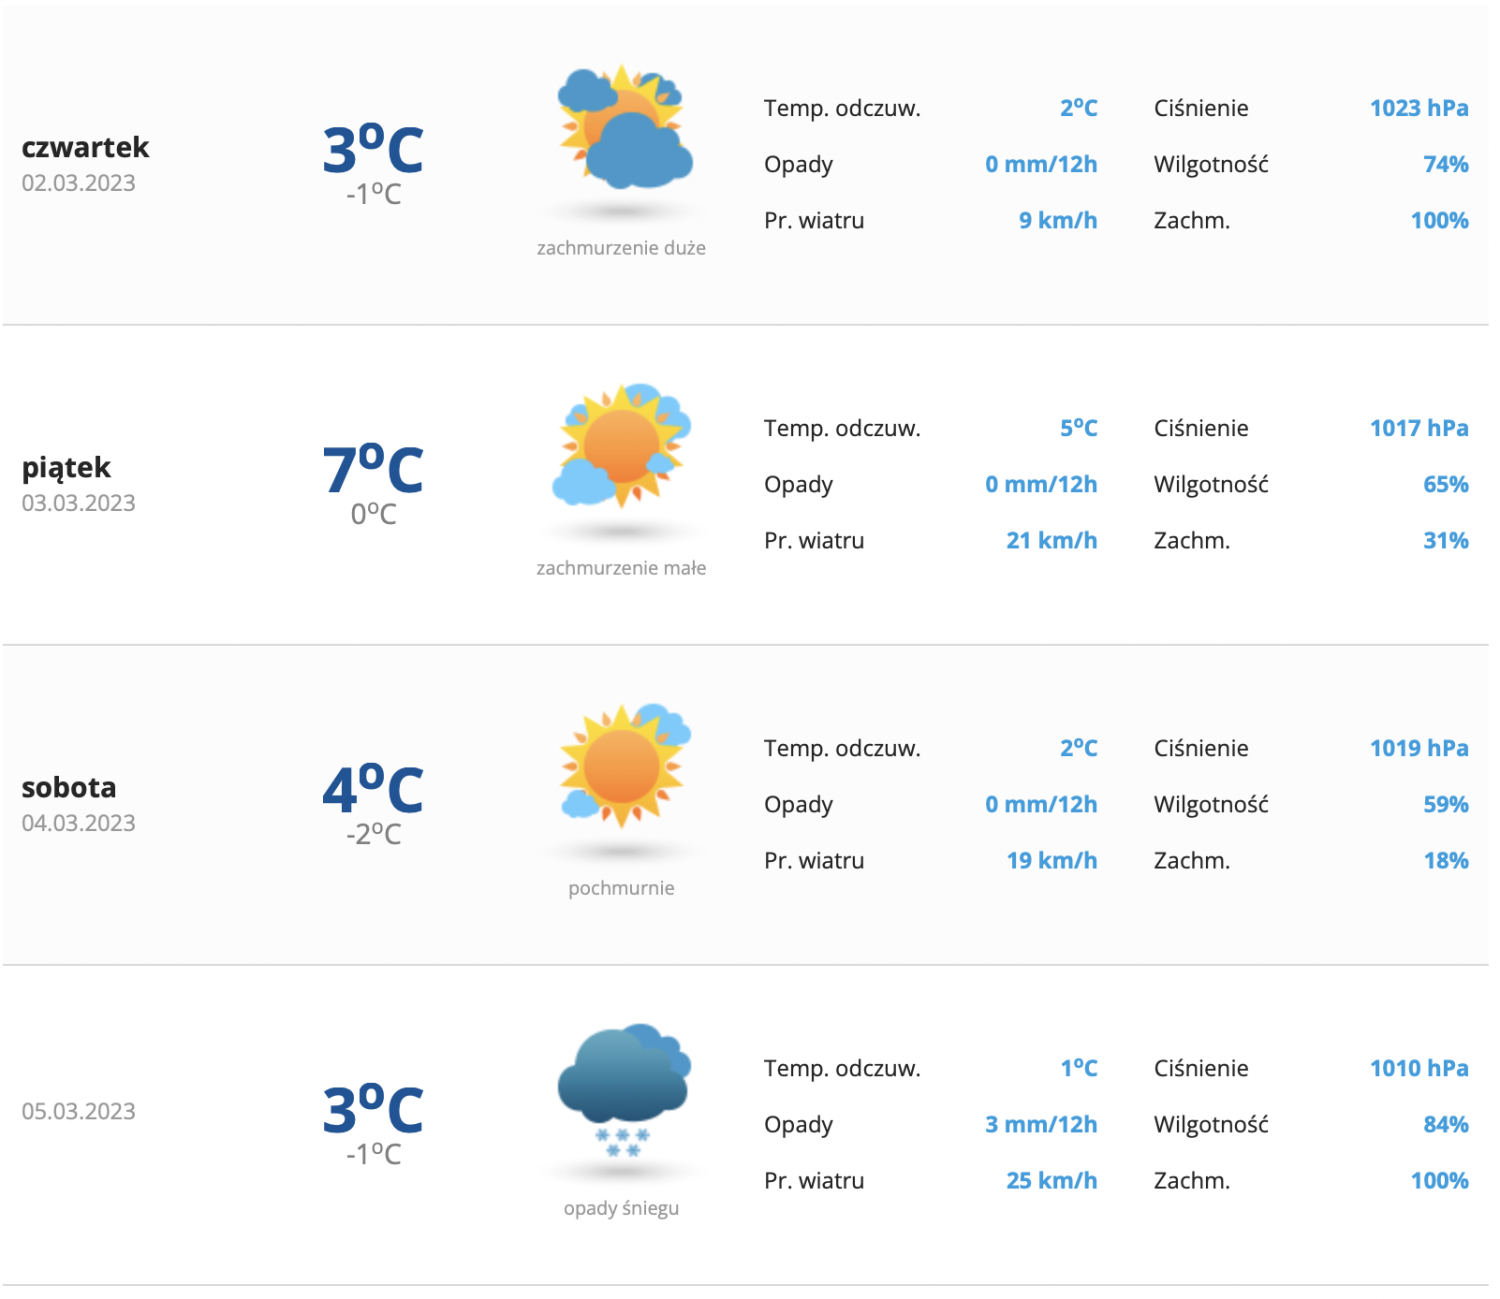Screen dimensions: 1500x1299
Task: Click the pochmurnie caption under sobota icon
Action: [621, 888]
